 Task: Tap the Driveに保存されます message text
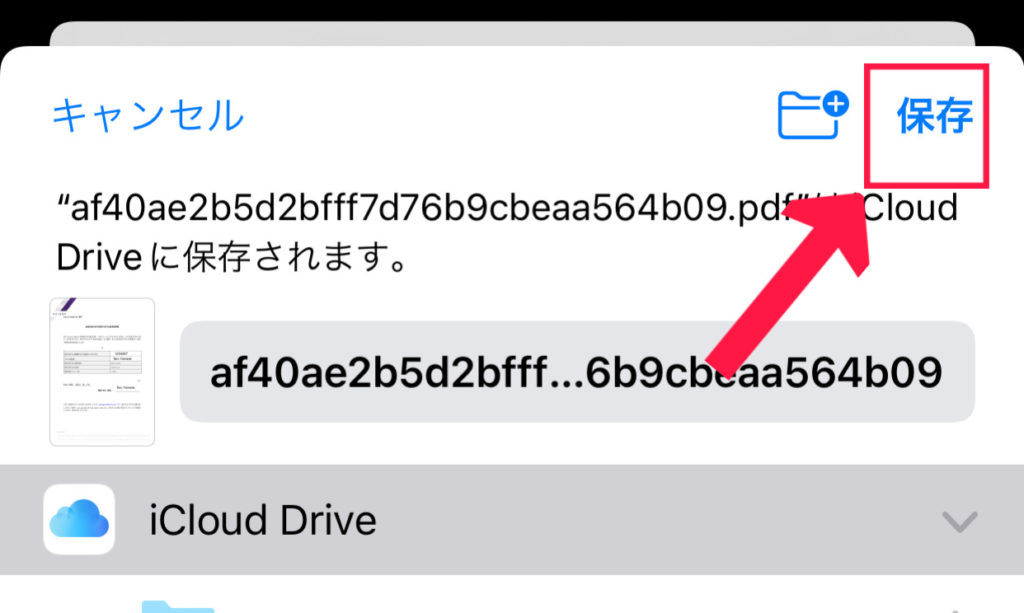point(233,257)
